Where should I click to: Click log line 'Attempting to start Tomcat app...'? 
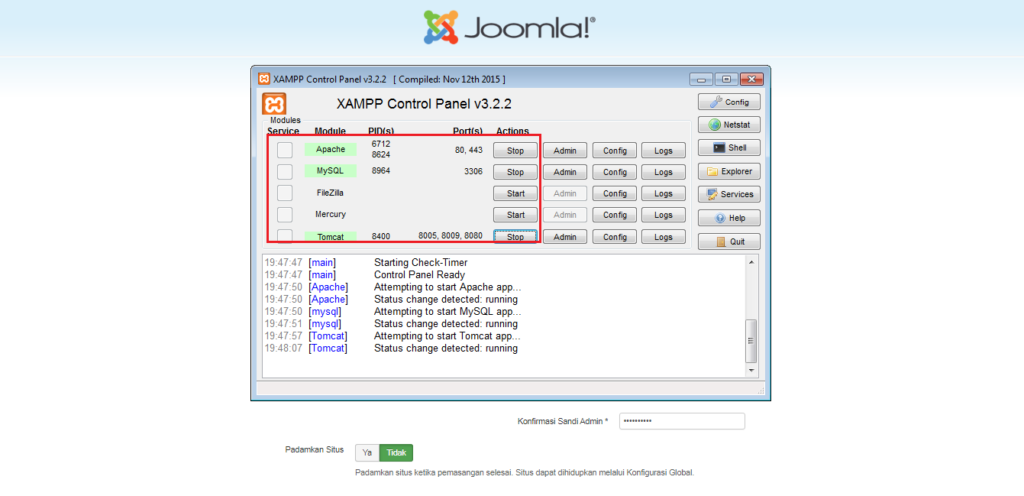click(x=447, y=336)
